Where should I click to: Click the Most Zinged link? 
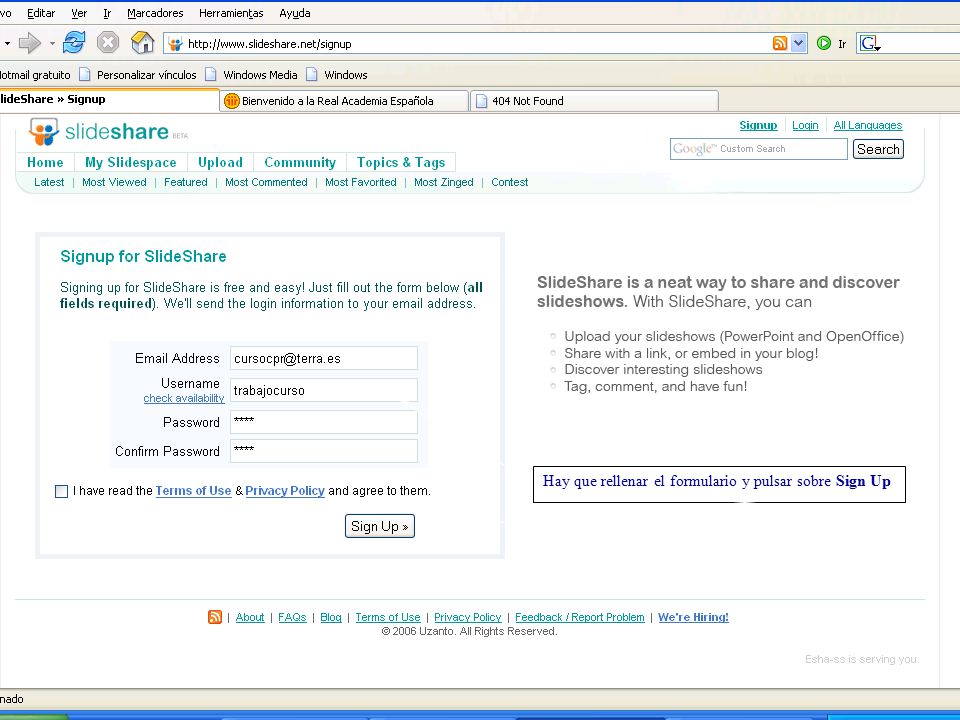tap(444, 182)
